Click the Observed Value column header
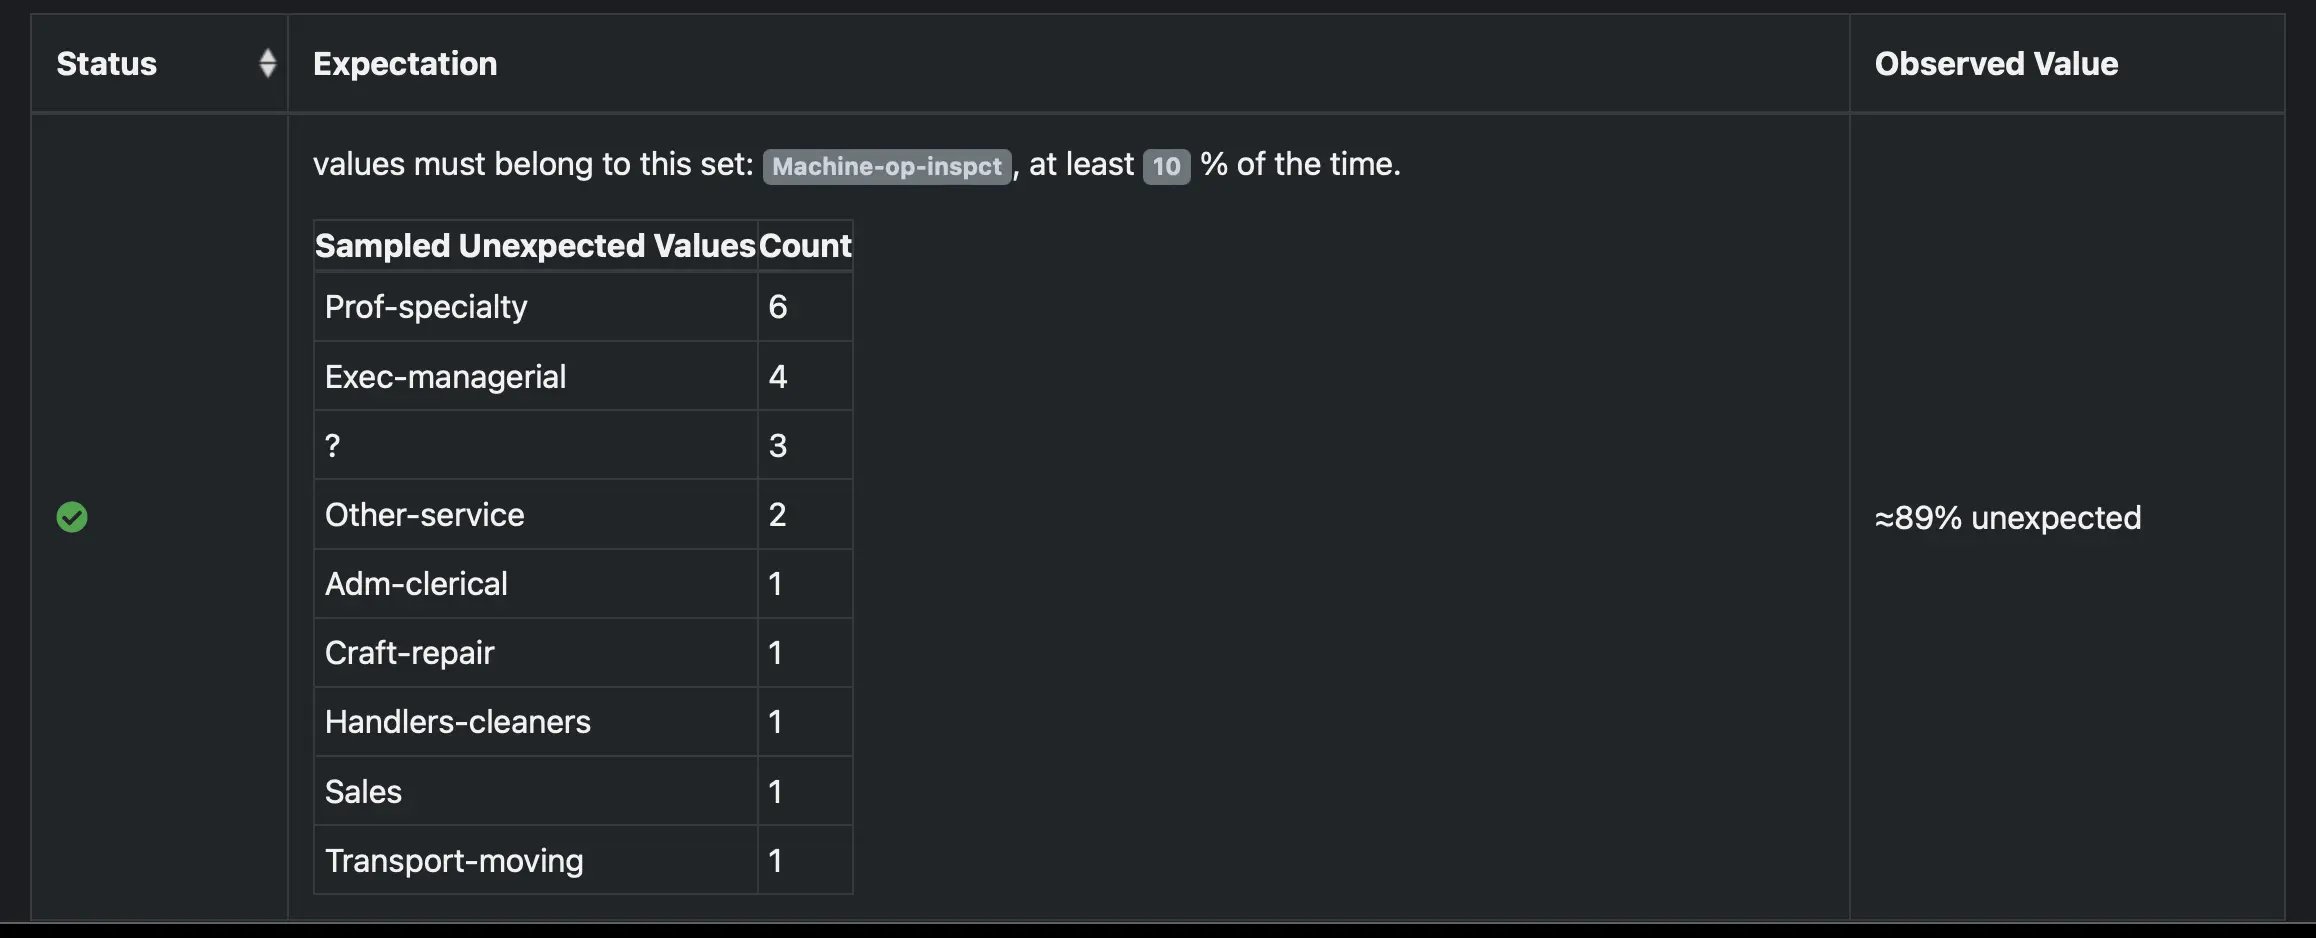This screenshot has width=2316, height=938. point(1996,63)
